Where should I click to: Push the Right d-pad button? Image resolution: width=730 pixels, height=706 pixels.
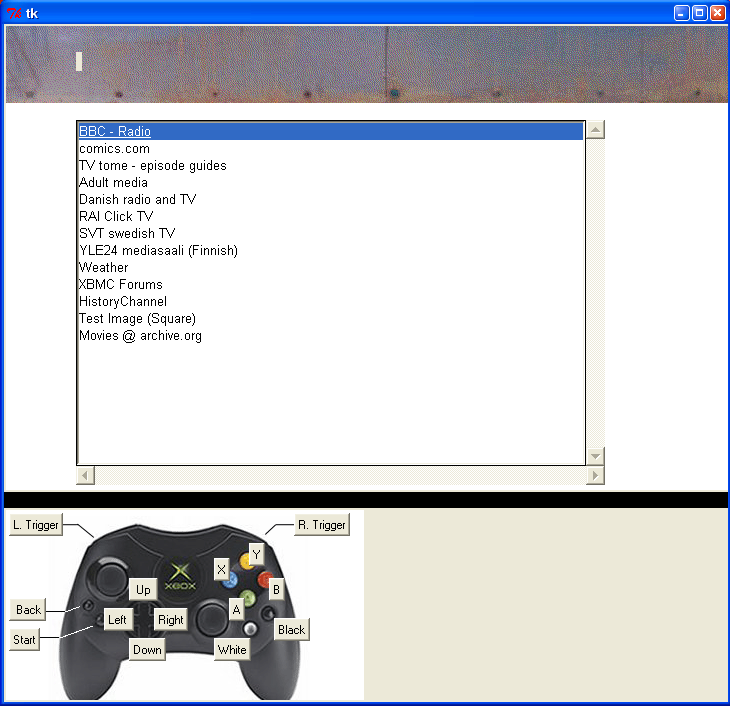coord(171,620)
